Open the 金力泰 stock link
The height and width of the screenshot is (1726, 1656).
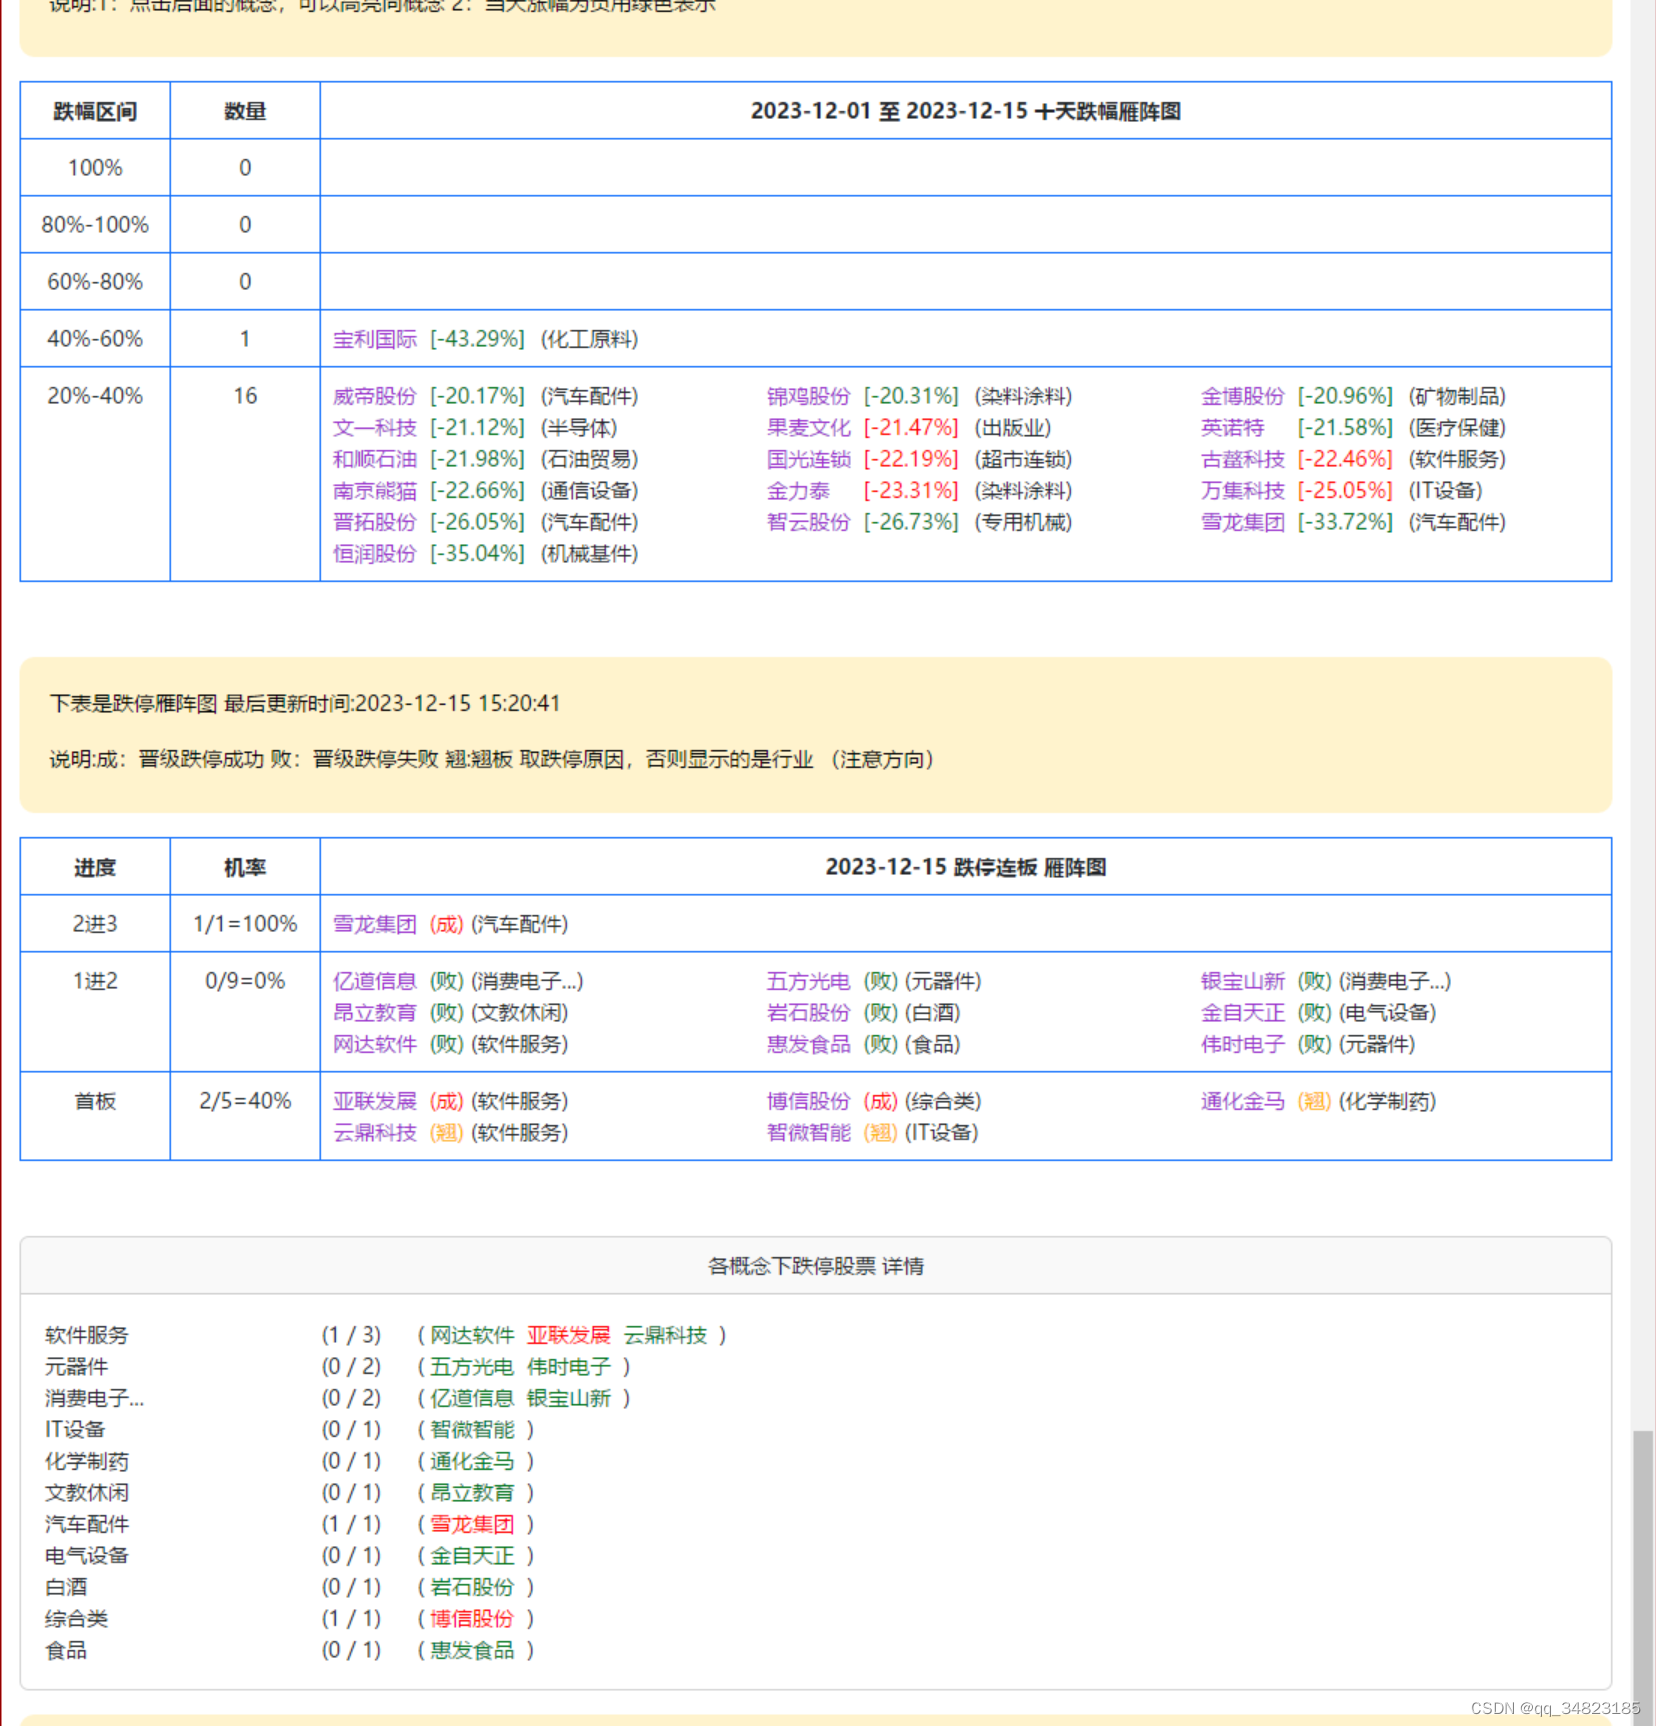[x=798, y=491]
